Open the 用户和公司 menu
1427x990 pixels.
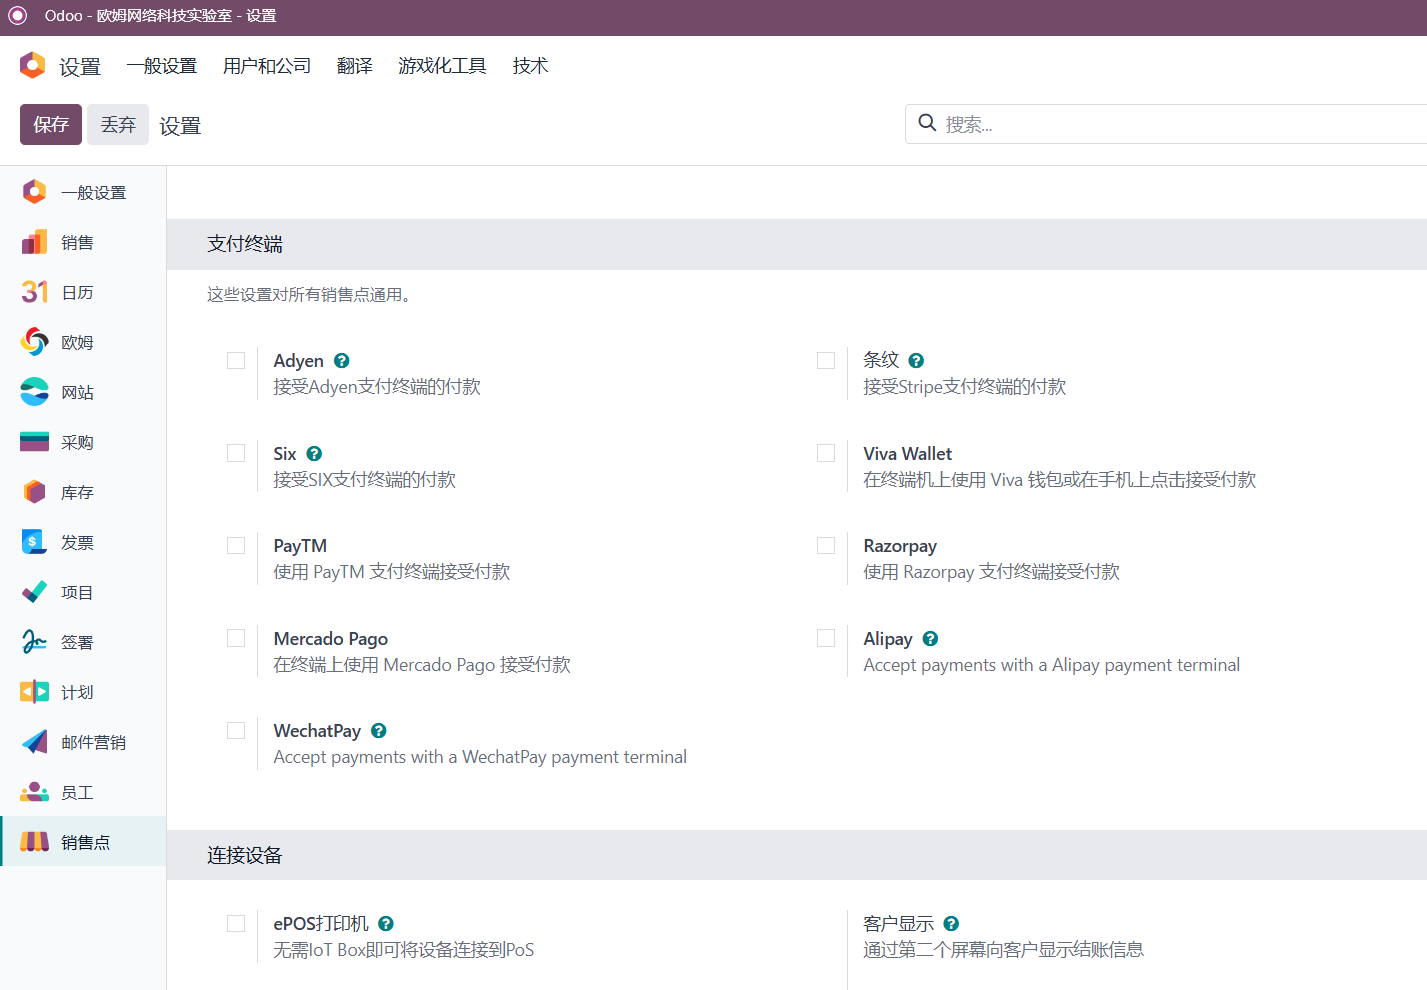coord(267,66)
